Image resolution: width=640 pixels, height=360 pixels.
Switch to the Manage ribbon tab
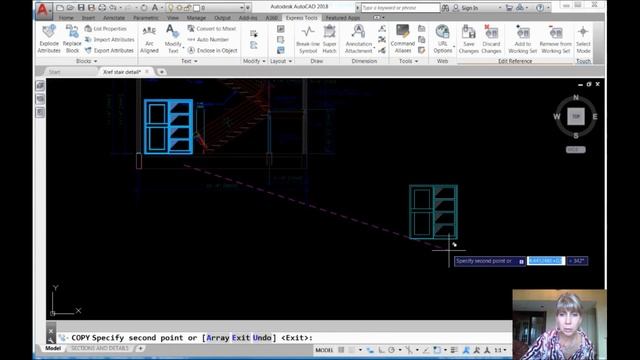tap(196, 18)
